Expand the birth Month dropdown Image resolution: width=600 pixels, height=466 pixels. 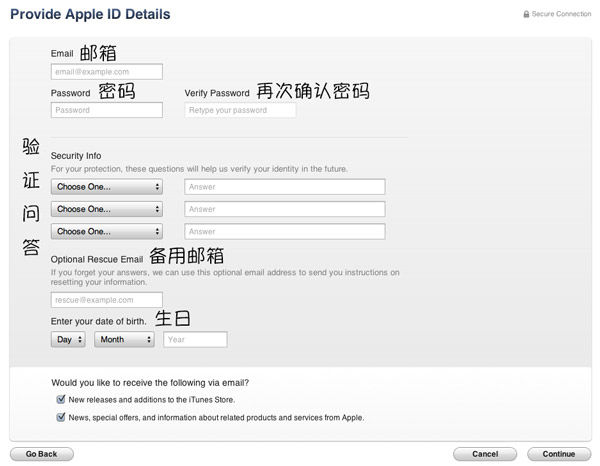(x=124, y=340)
